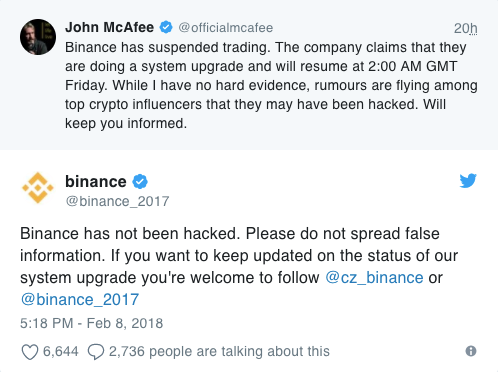The image size is (498, 372).
Task: Click the 'Binance has not been hacked' tweet text
Action: click(x=239, y=266)
